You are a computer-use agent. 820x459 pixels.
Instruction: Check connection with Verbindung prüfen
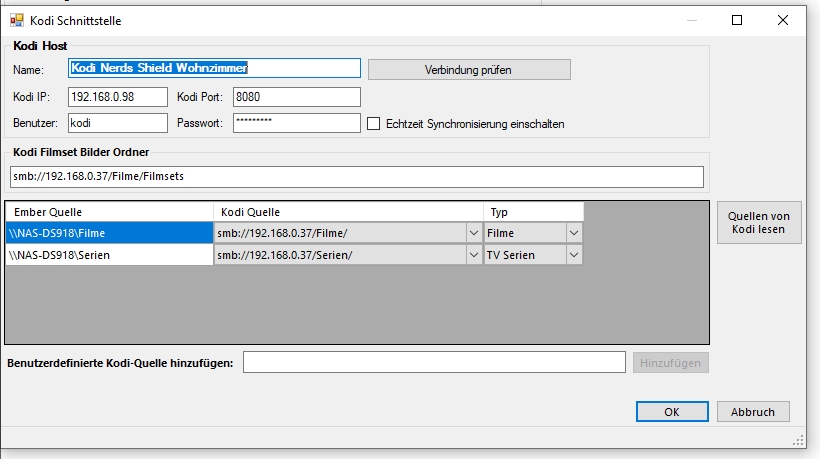tap(469, 70)
